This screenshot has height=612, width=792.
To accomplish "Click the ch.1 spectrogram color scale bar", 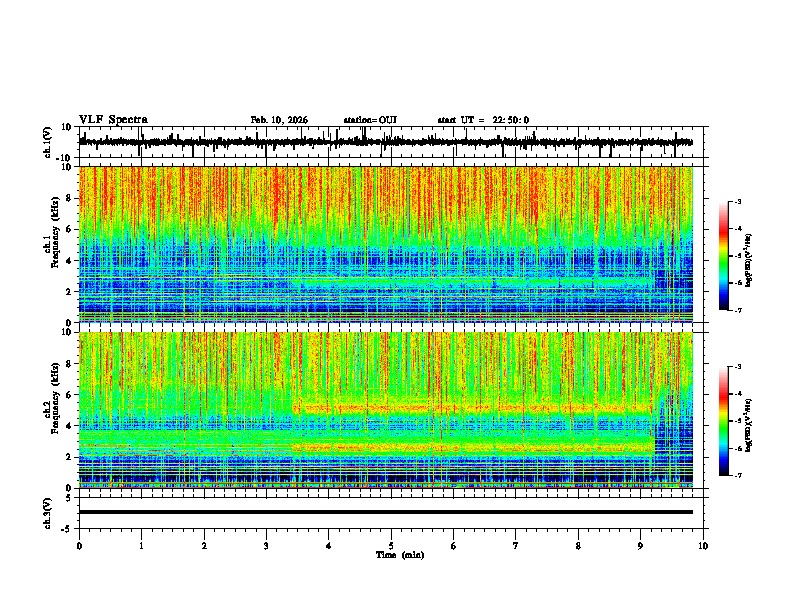I will click(724, 256).
